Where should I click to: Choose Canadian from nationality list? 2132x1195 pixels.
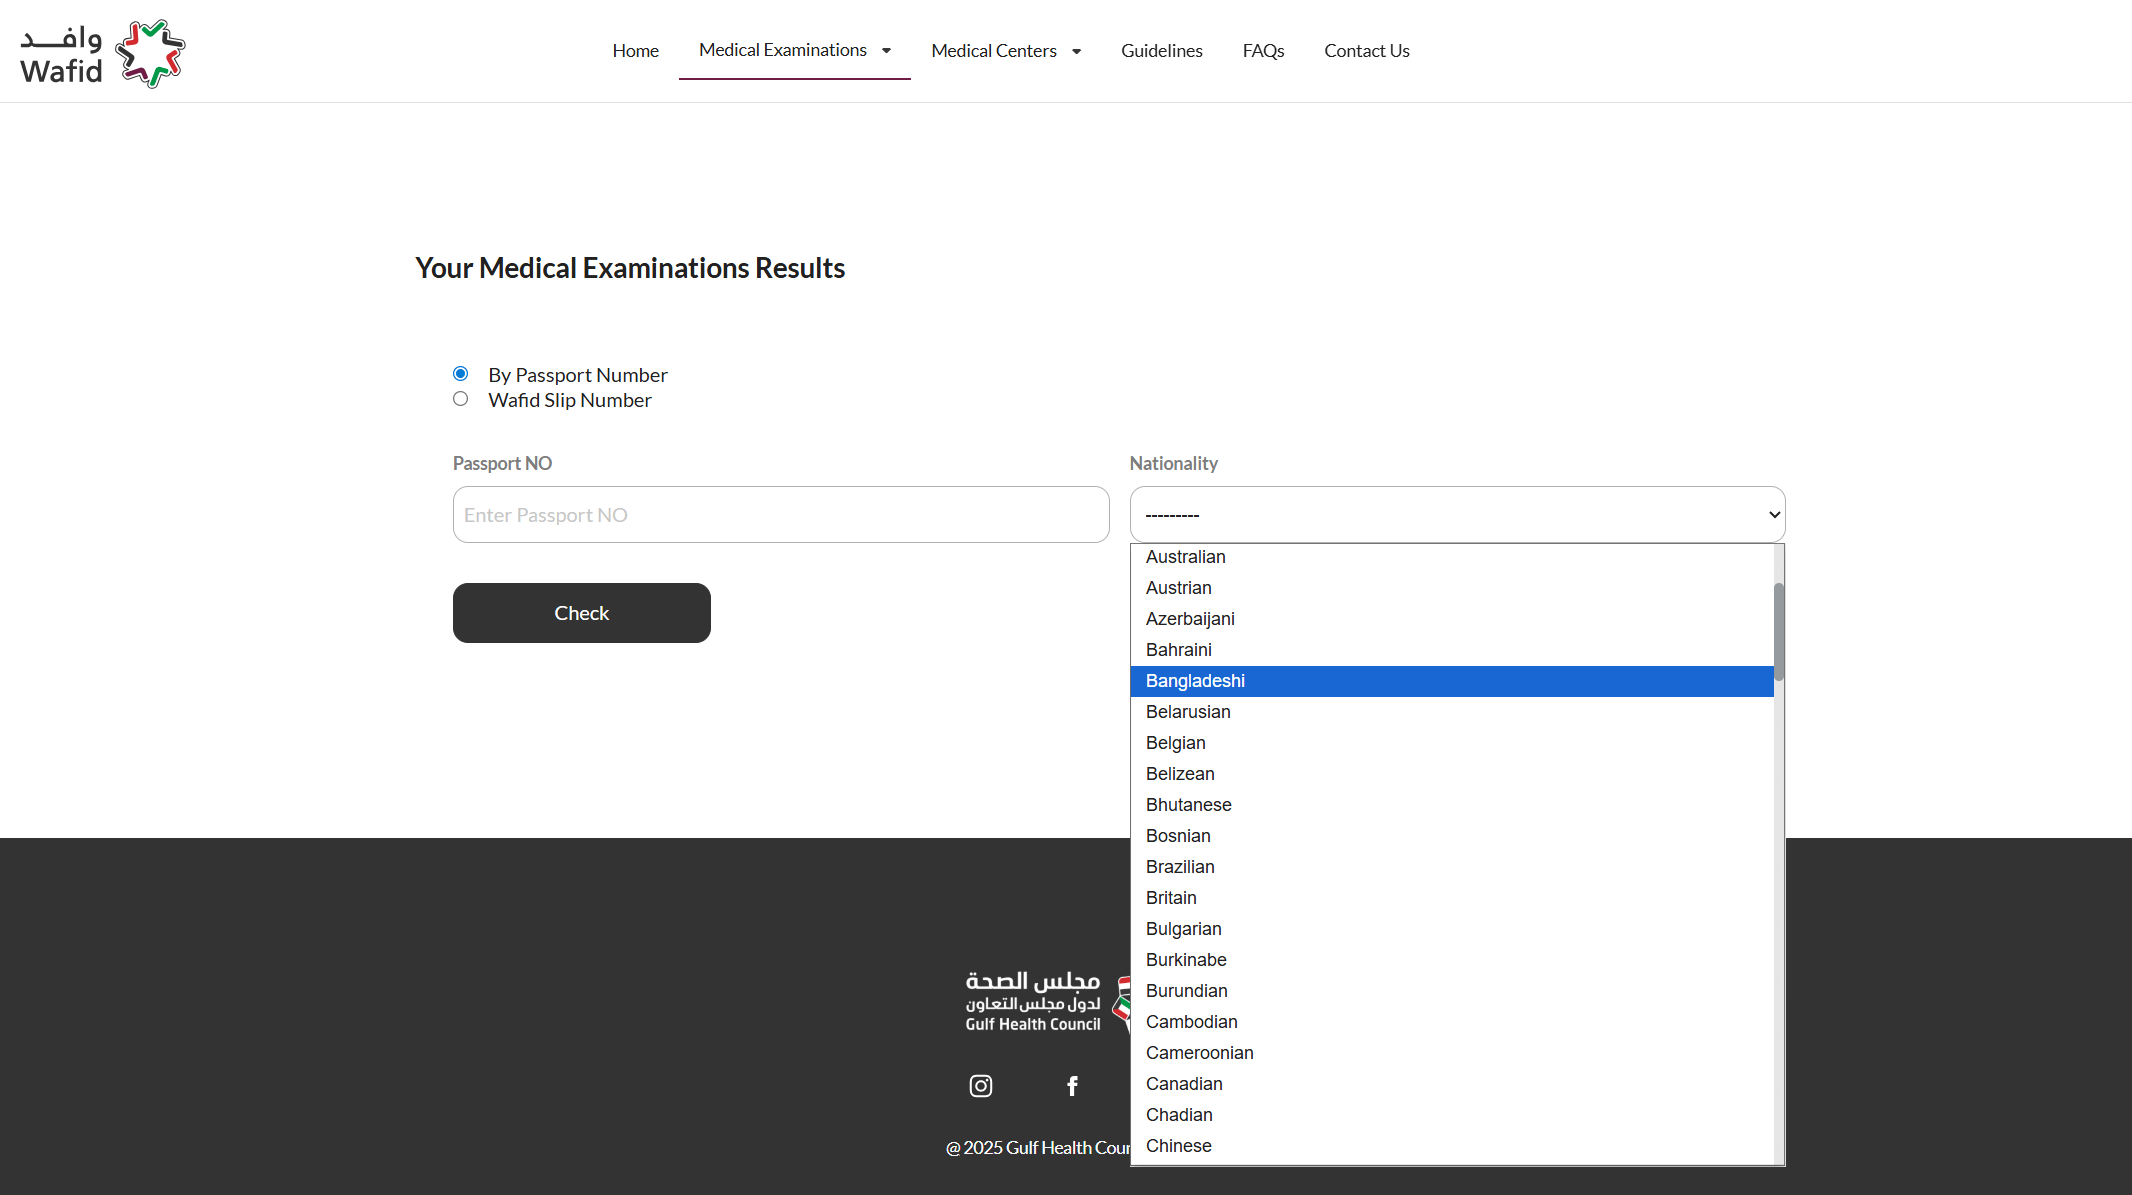[x=1184, y=1084]
